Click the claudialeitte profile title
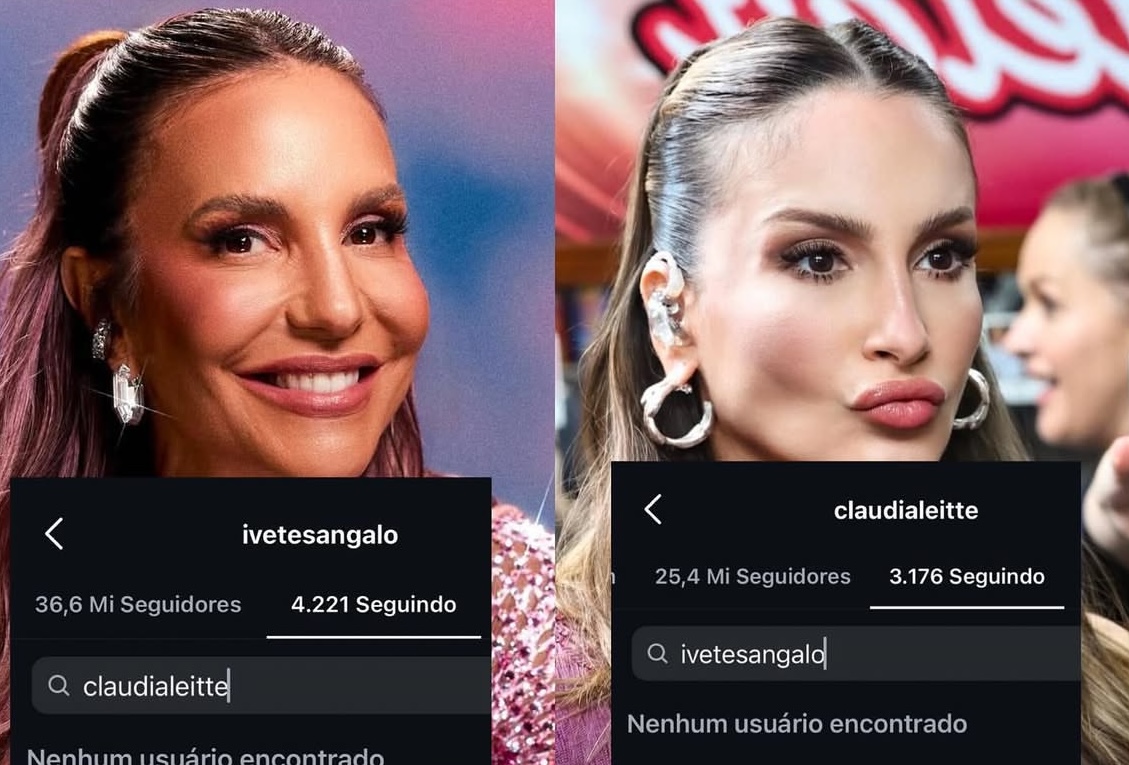The image size is (1129, 765). (x=906, y=511)
